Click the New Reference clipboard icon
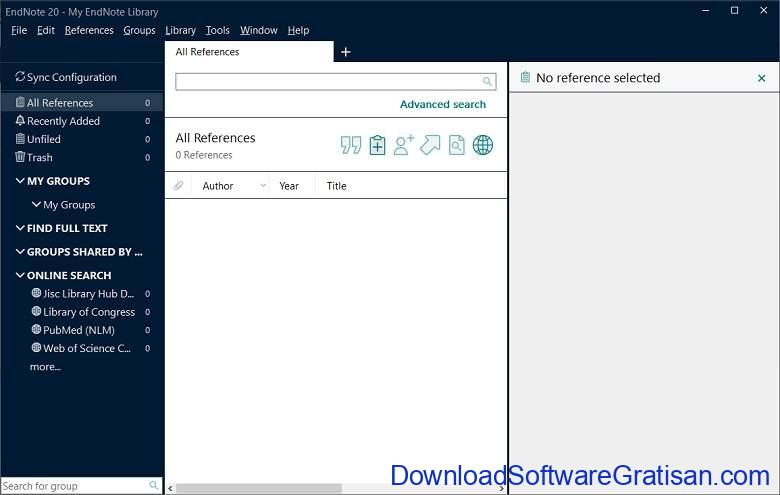Screen dimensions: 780x495 point(378,145)
